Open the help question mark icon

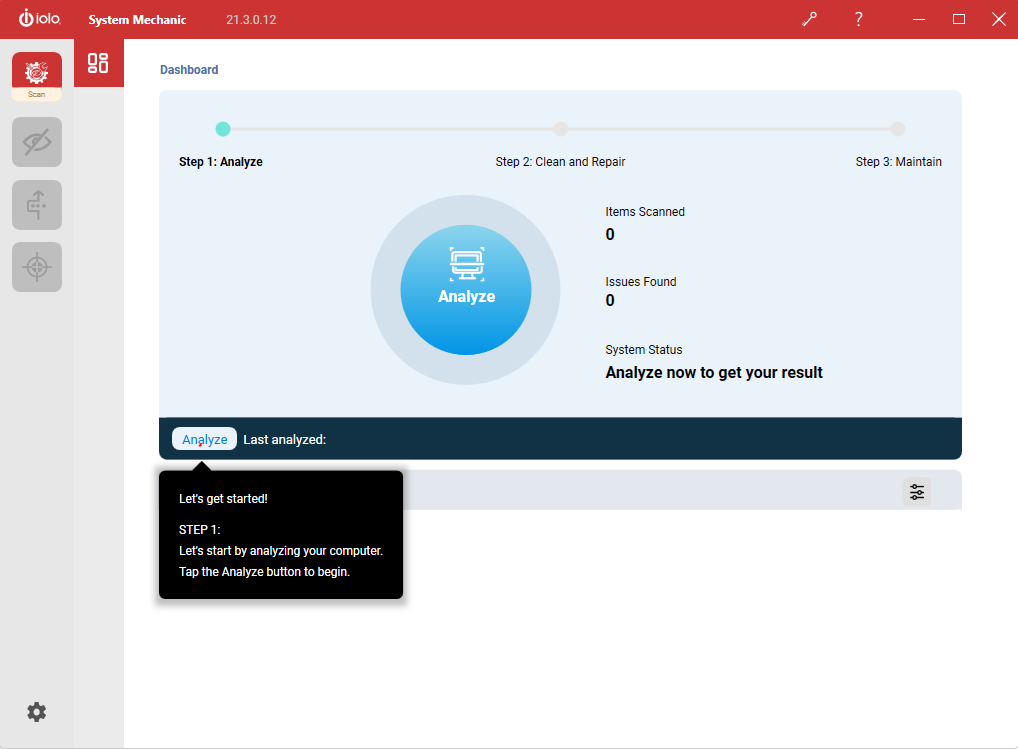click(x=858, y=19)
